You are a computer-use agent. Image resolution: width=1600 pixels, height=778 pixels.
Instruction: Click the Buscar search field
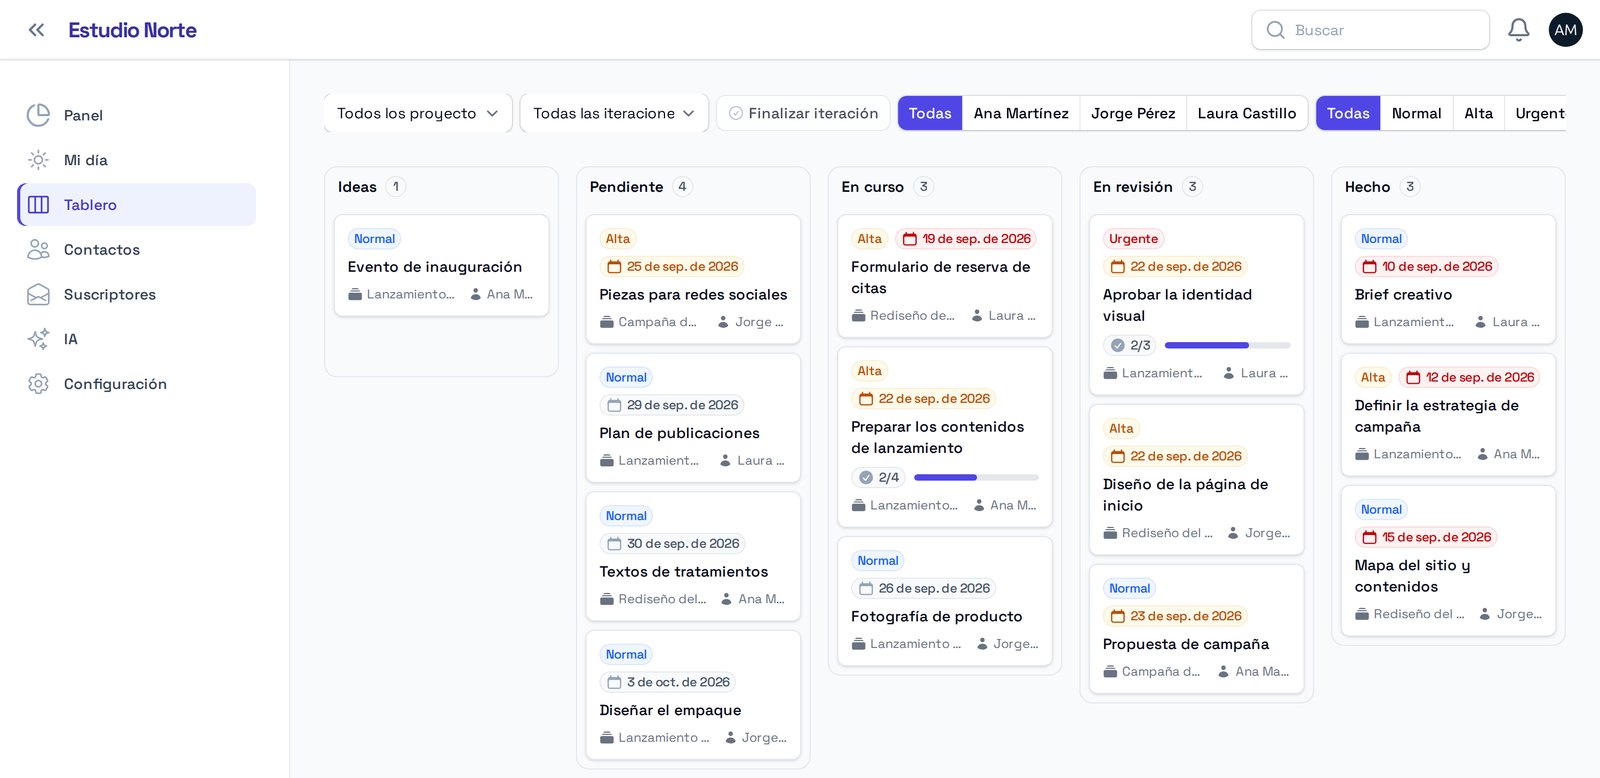coord(1370,30)
